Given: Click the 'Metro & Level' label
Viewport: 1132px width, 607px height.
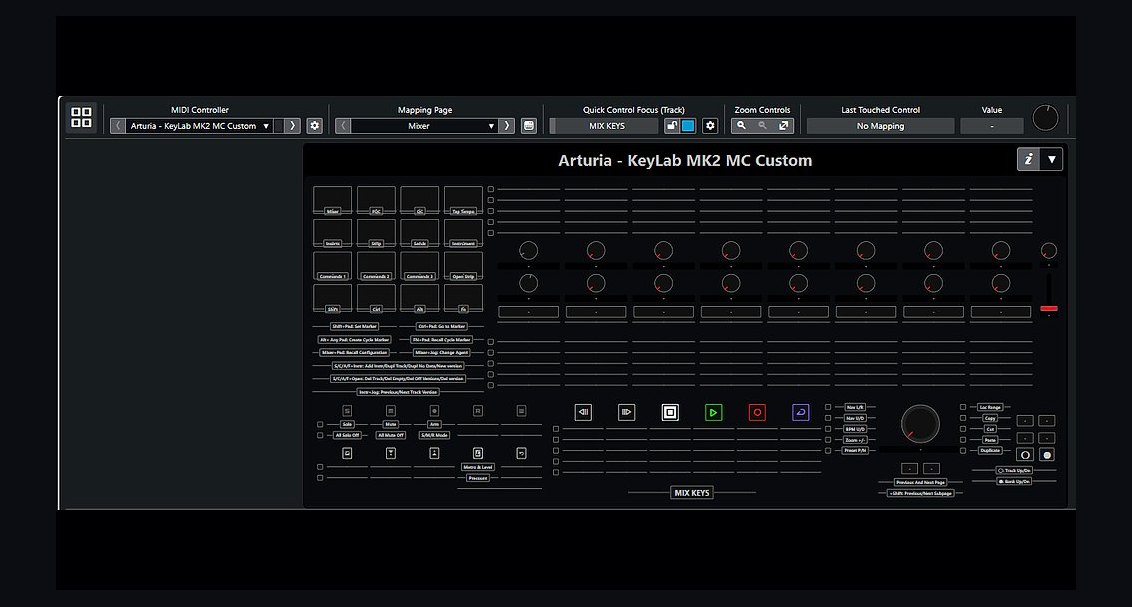Looking at the screenshot, I should [478, 467].
